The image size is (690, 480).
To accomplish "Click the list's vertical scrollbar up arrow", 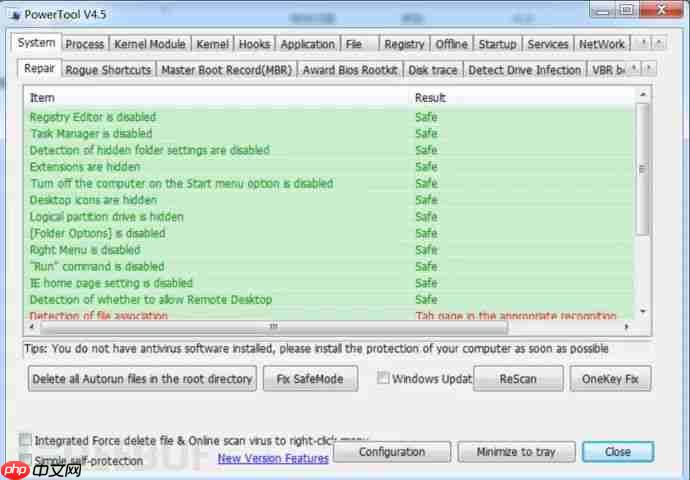I will point(643,94).
